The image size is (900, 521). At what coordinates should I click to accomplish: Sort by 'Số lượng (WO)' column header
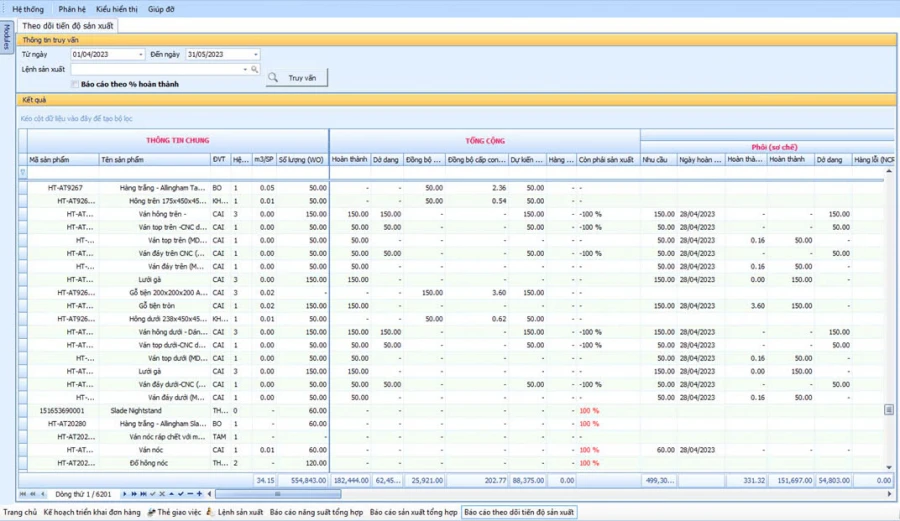pyautogui.click(x=302, y=160)
